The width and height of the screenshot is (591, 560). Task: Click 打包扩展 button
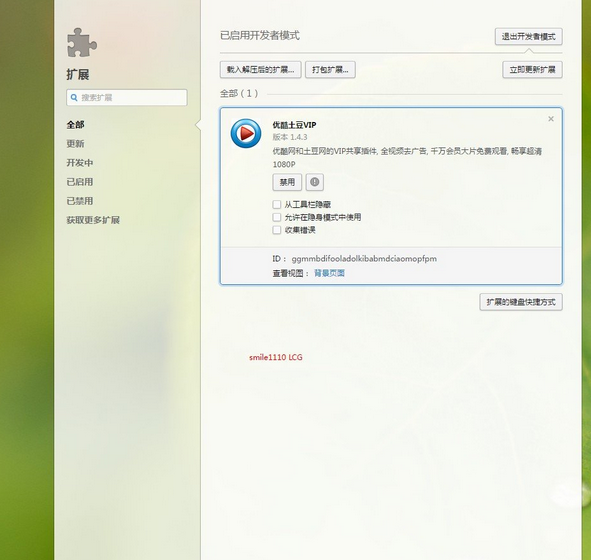pyautogui.click(x=330, y=70)
